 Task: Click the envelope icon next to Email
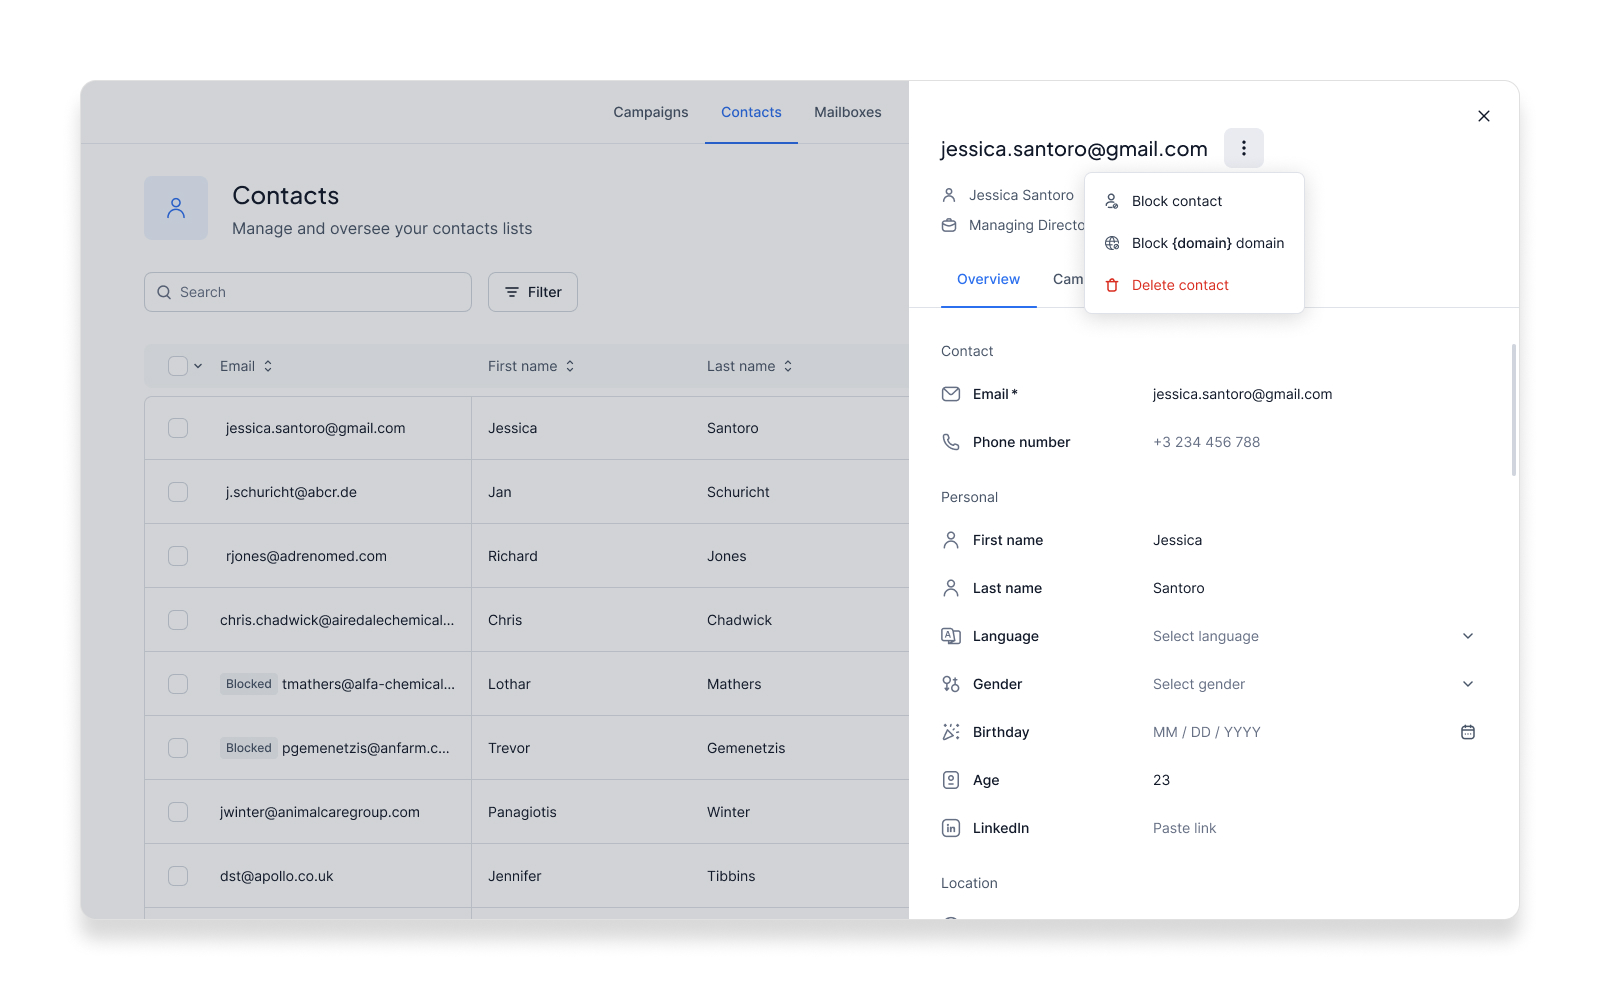(x=951, y=394)
